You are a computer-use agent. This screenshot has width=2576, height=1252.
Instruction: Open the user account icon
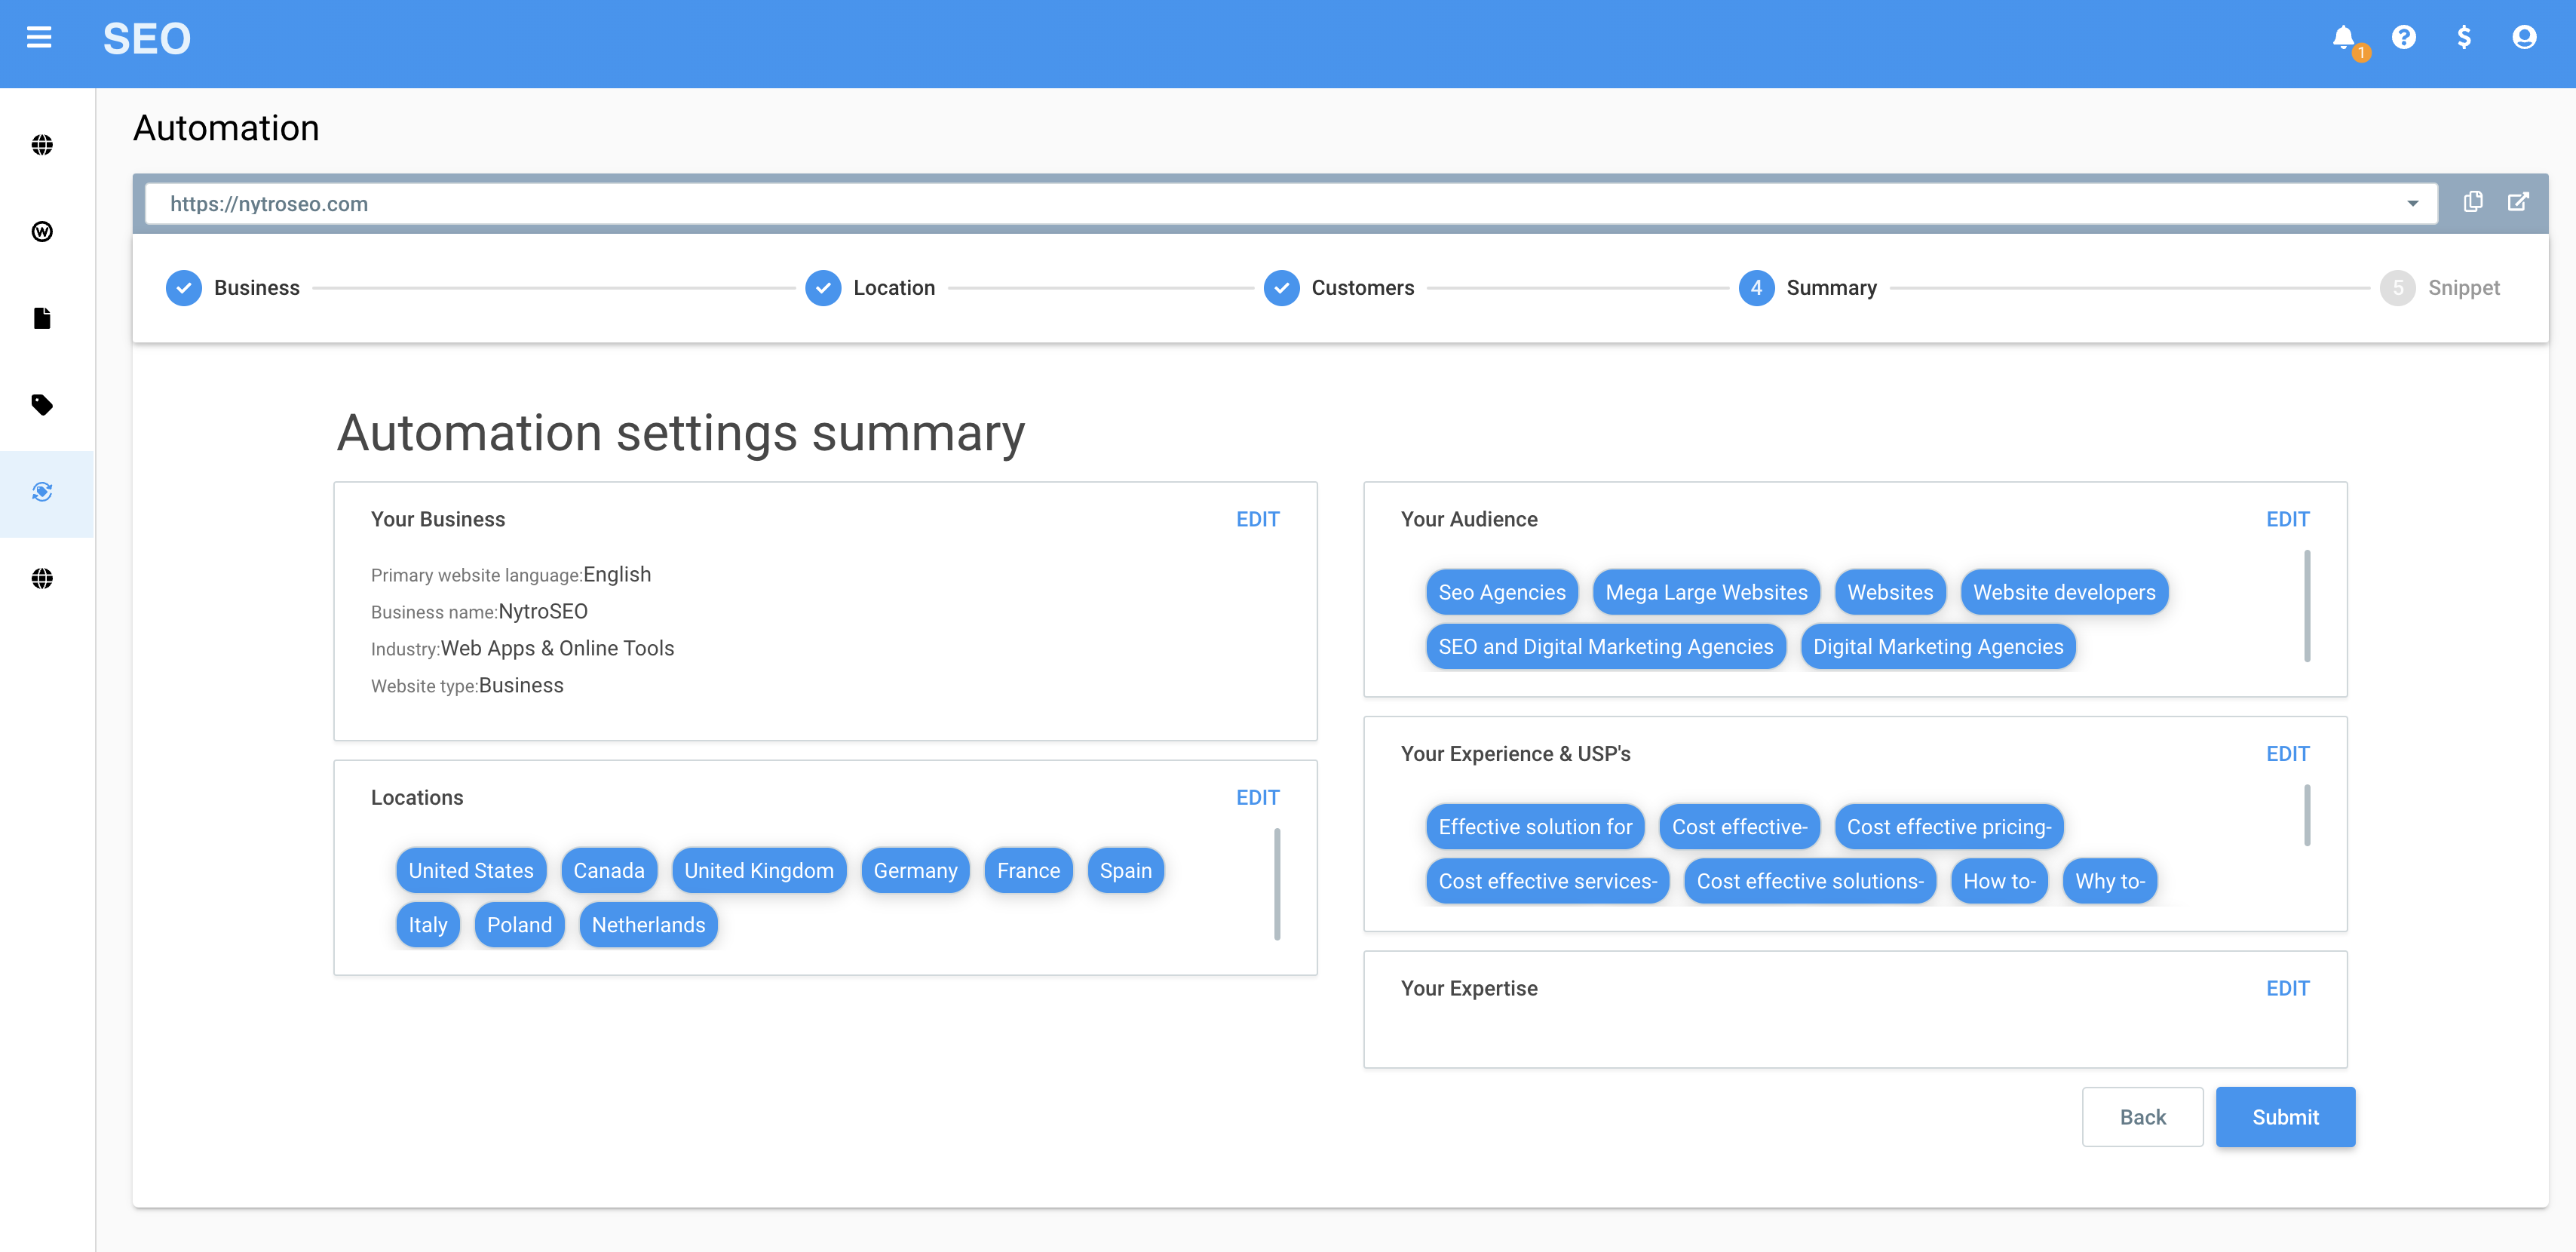tap(2524, 38)
